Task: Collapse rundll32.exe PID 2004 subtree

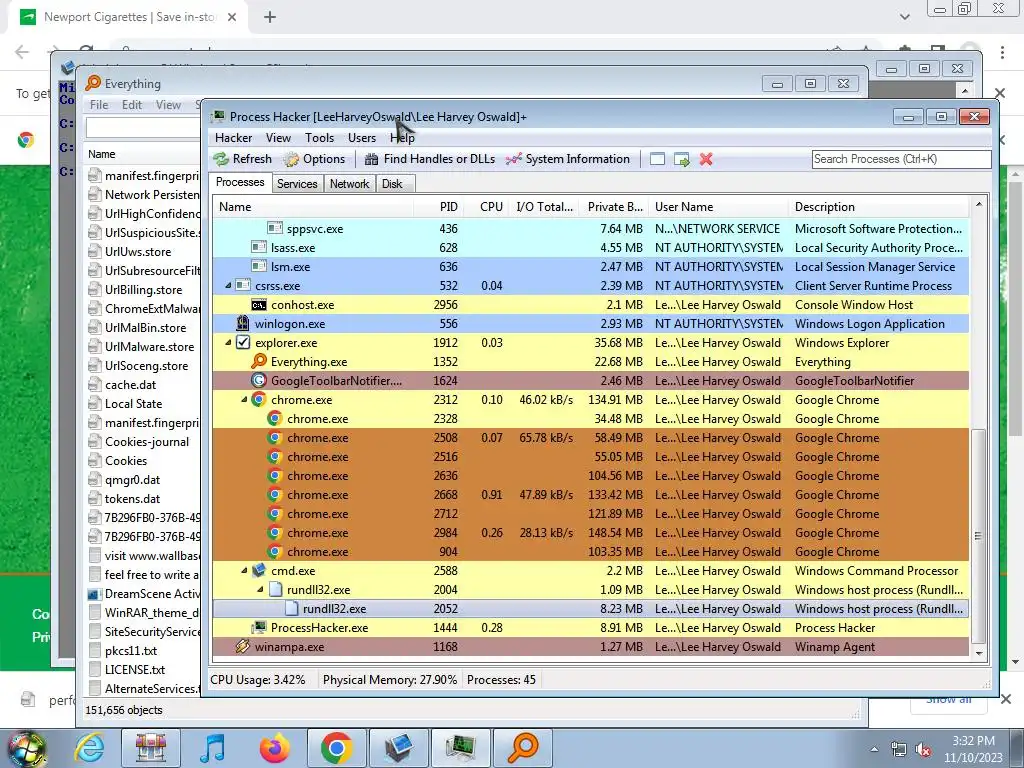Action: click(260, 589)
